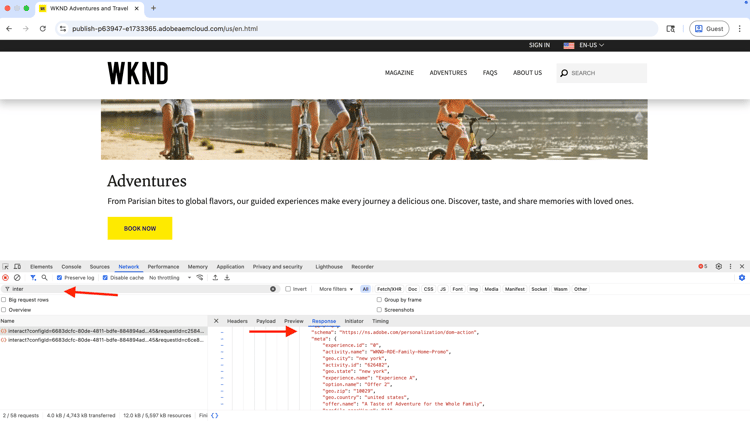Open the reader mode icon beside Guest
The height and width of the screenshot is (421, 750).
point(671,29)
